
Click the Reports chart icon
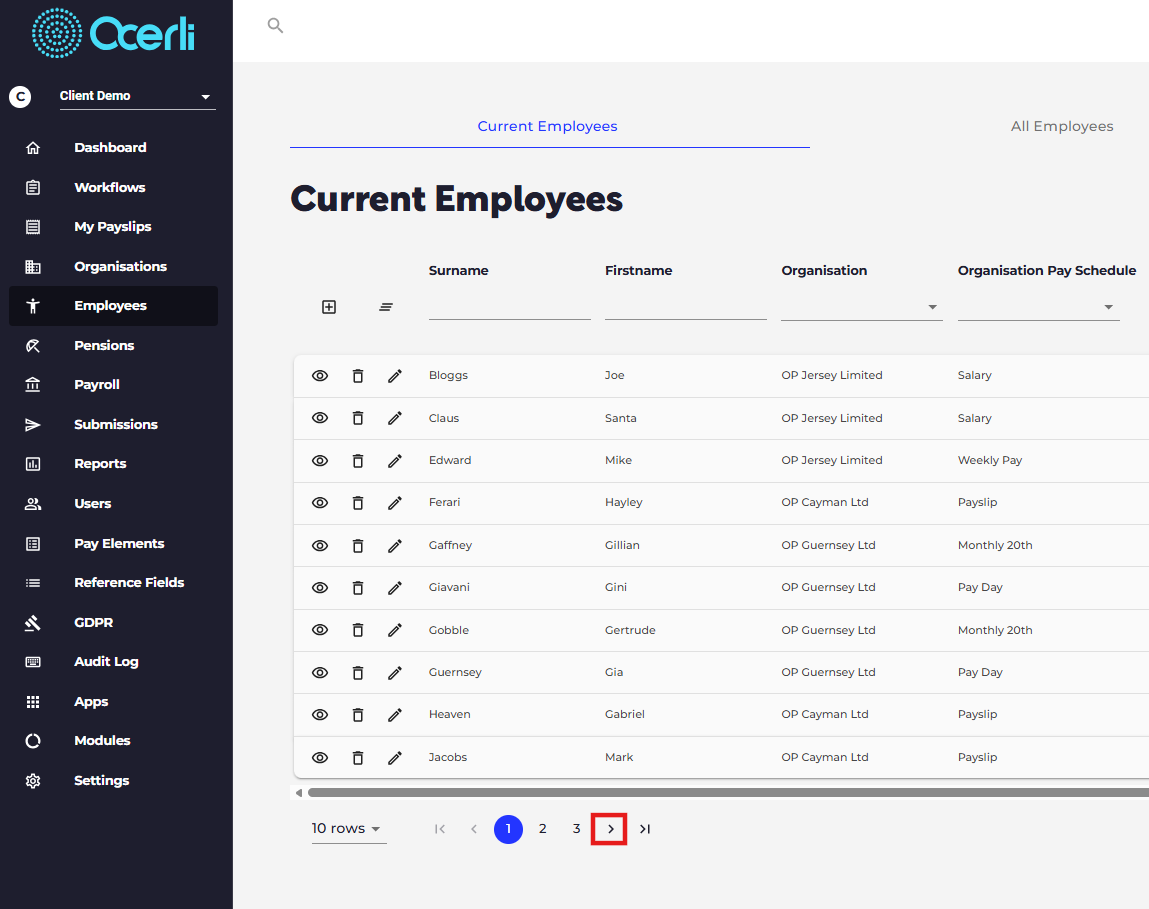coord(33,464)
